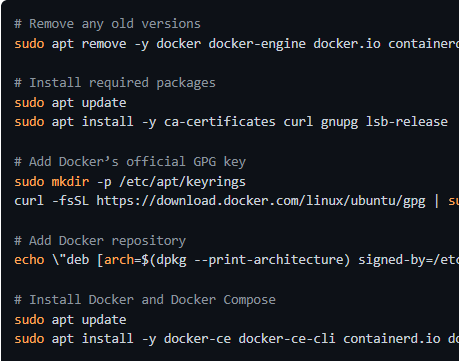Image resolution: width=459 pixels, height=361 pixels.
Task: Click the first 'sudo apt update' line under Install required packages
Action: 70,103
